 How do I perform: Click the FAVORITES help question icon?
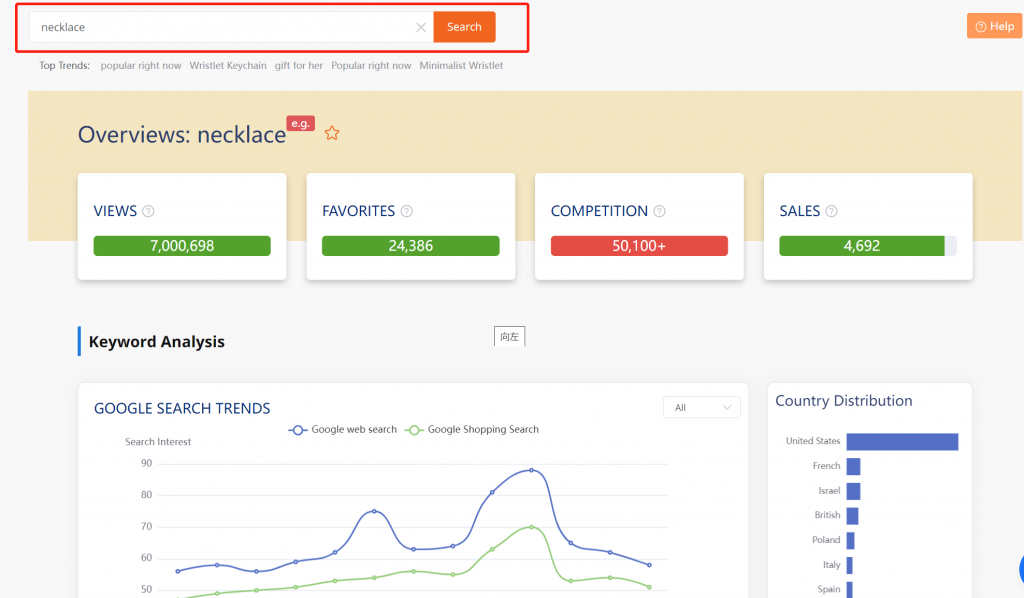pyautogui.click(x=406, y=211)
